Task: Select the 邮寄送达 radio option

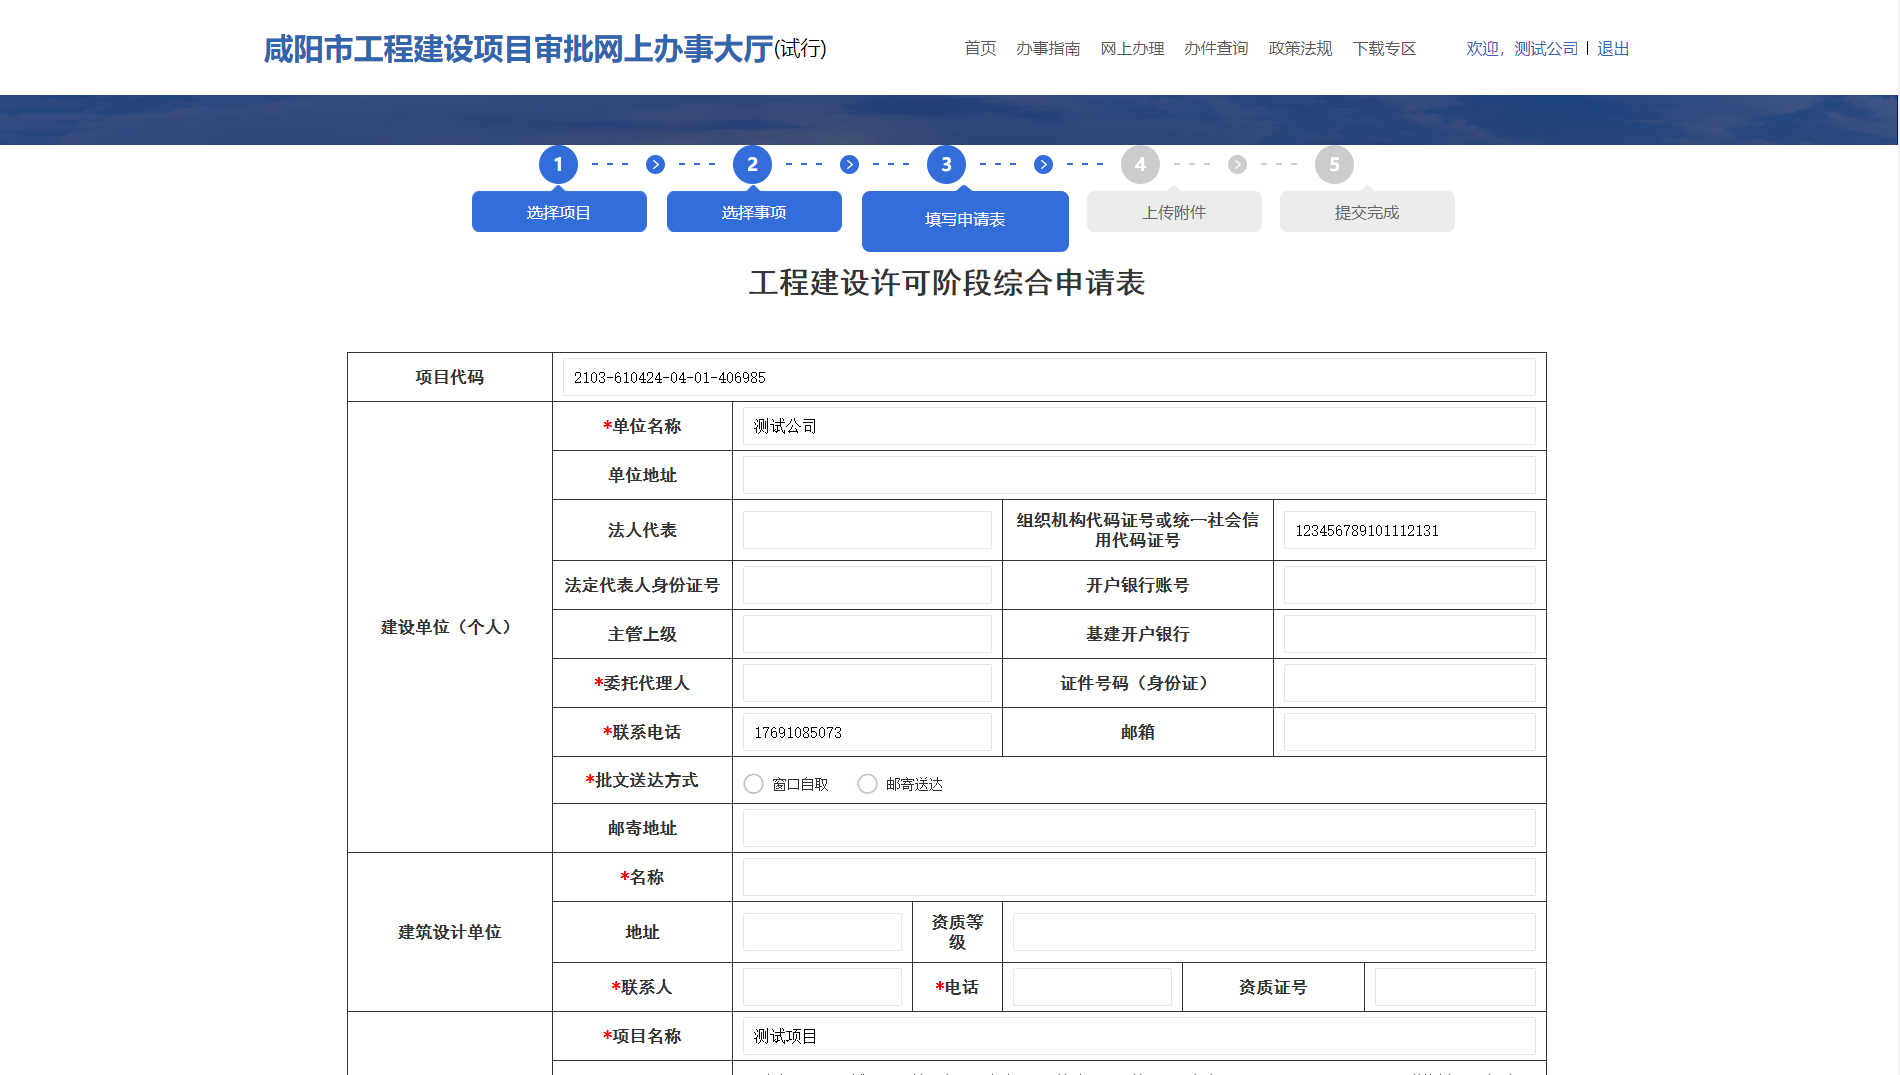Action: (x=867, y=784)
